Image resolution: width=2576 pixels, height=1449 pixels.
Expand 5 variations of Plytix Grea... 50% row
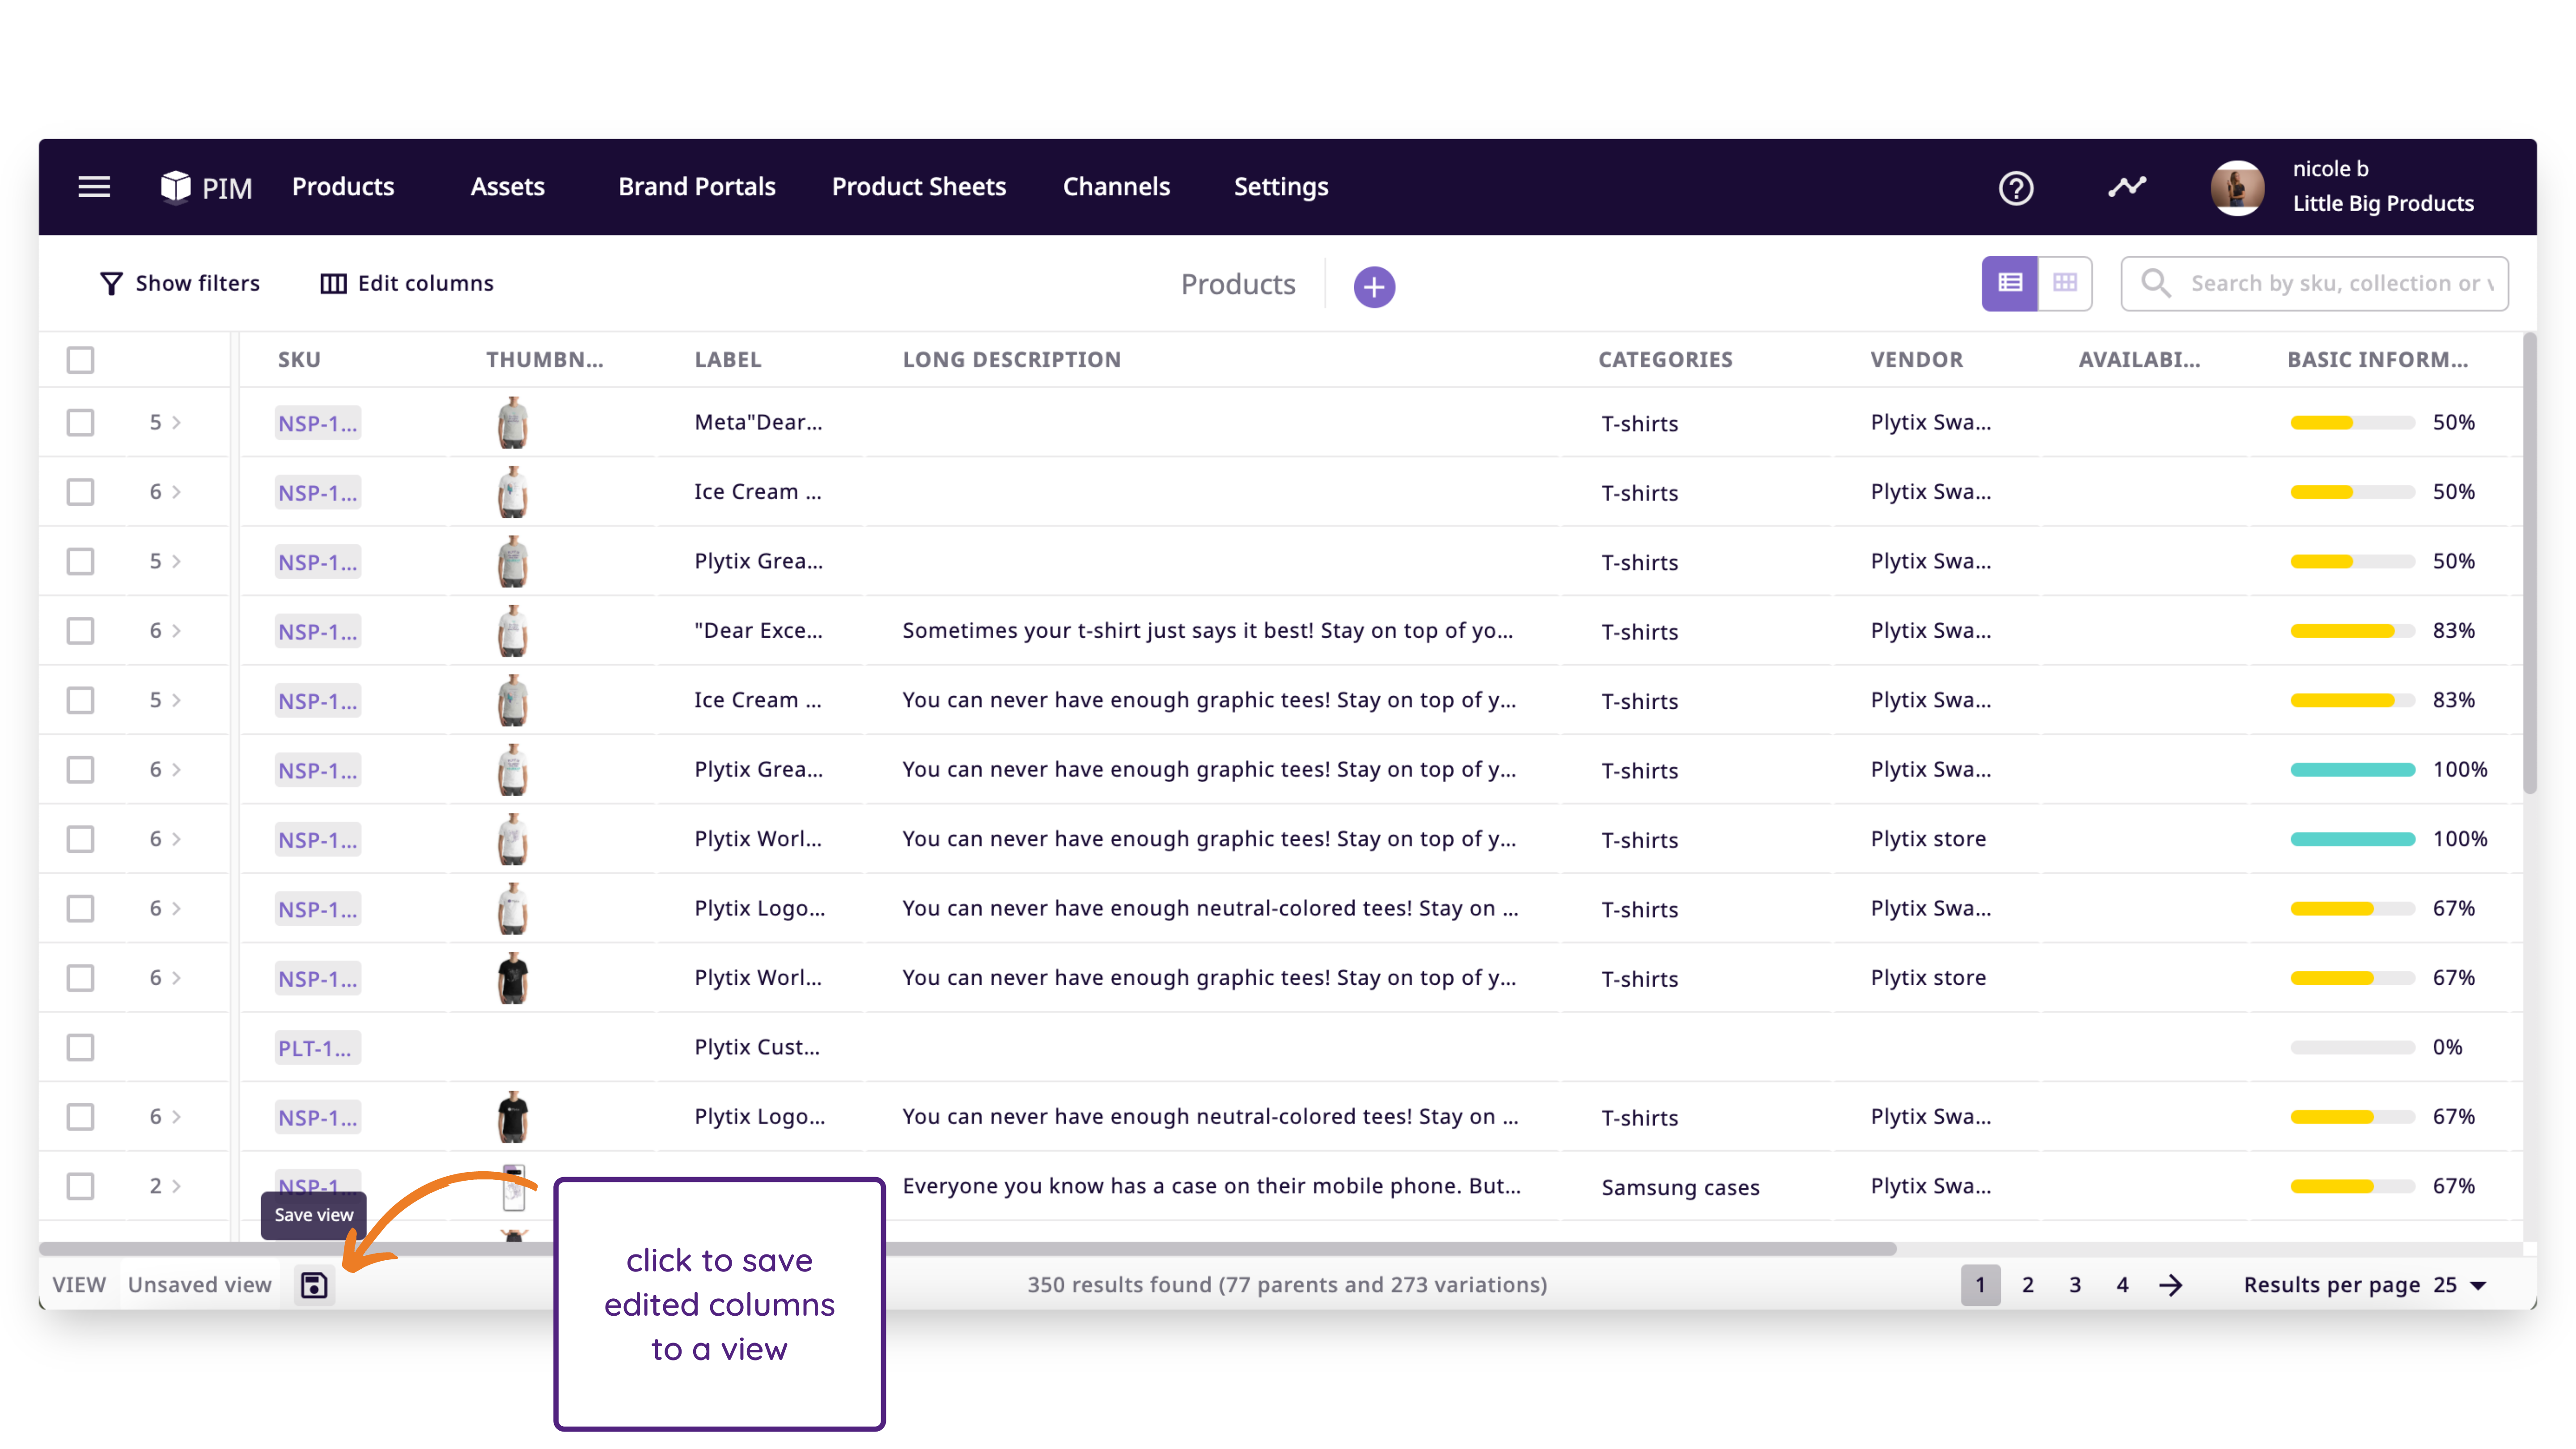coord(165,561)
